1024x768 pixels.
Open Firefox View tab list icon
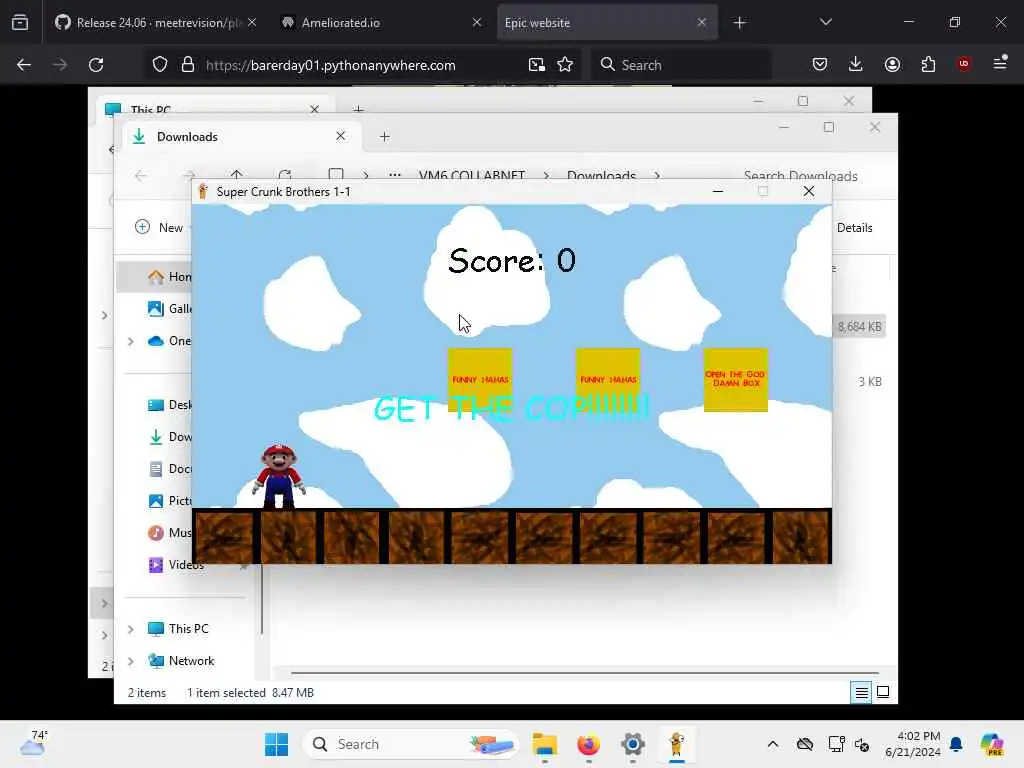point(20,22)
